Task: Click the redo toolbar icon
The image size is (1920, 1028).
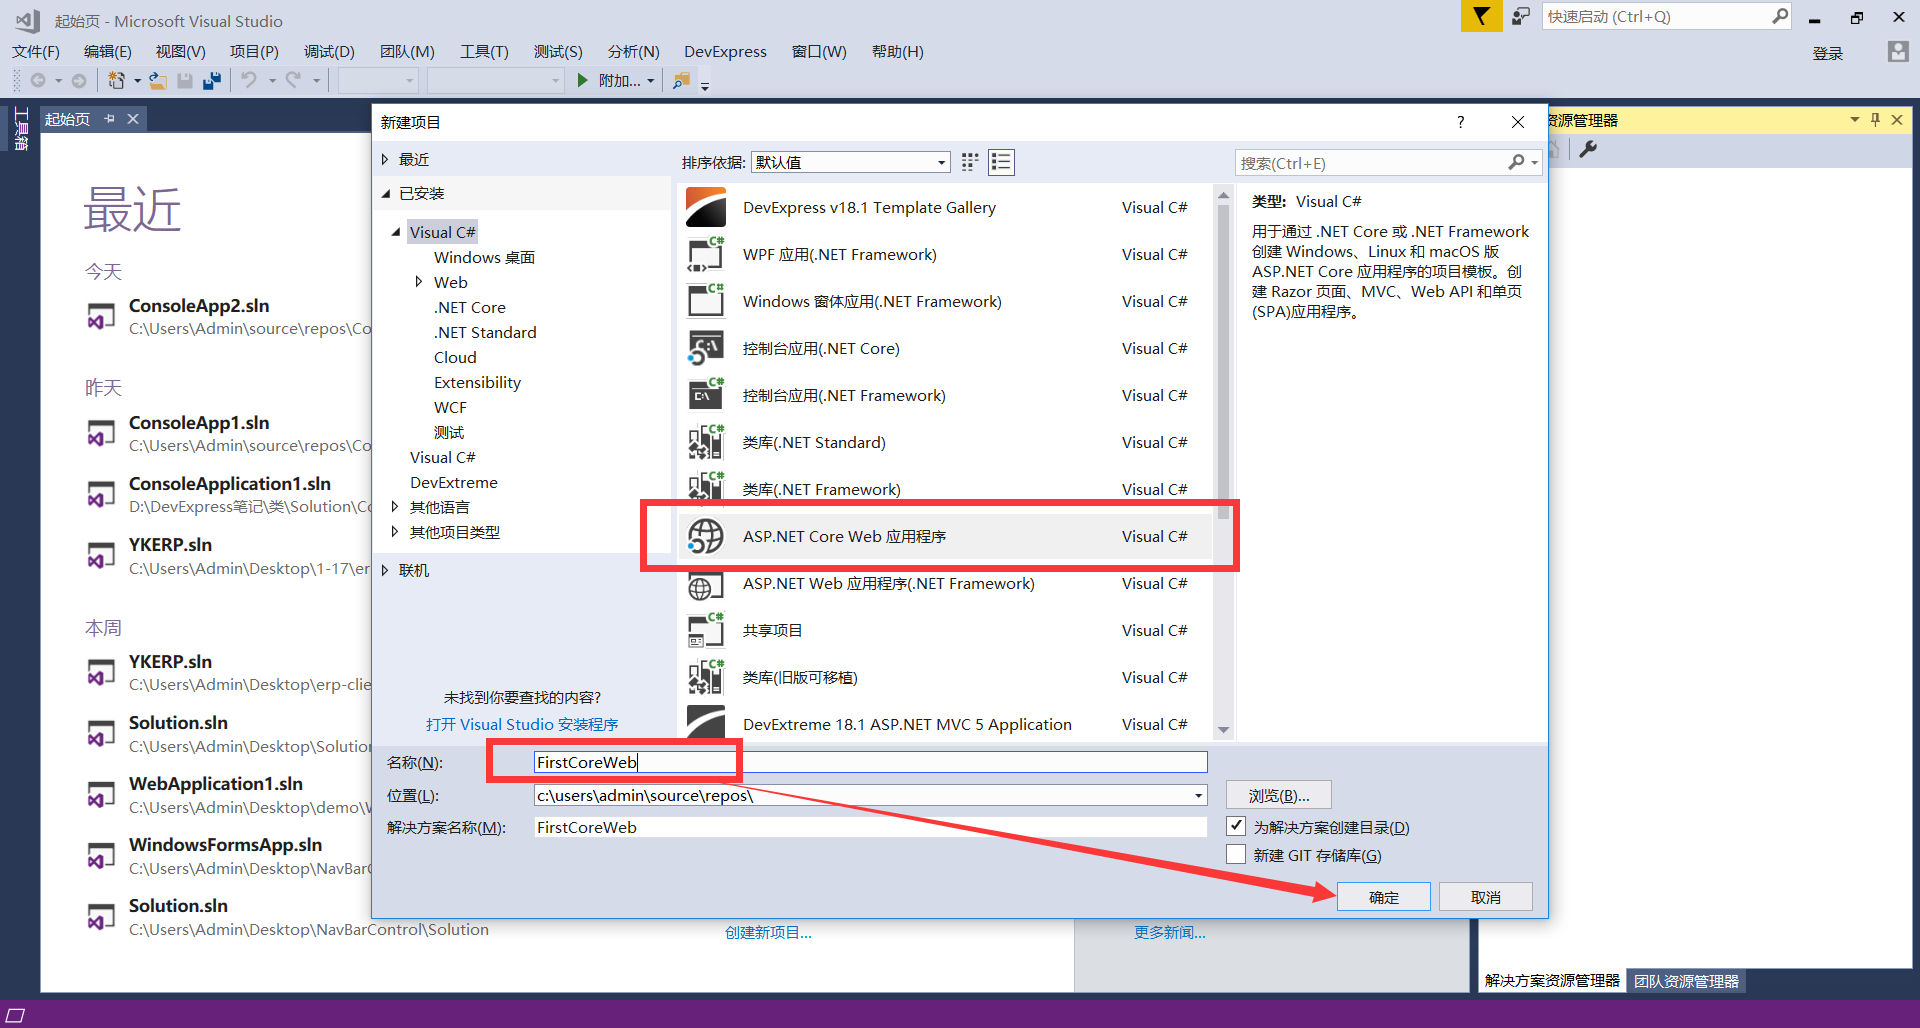Action: [x=293, y=80]
